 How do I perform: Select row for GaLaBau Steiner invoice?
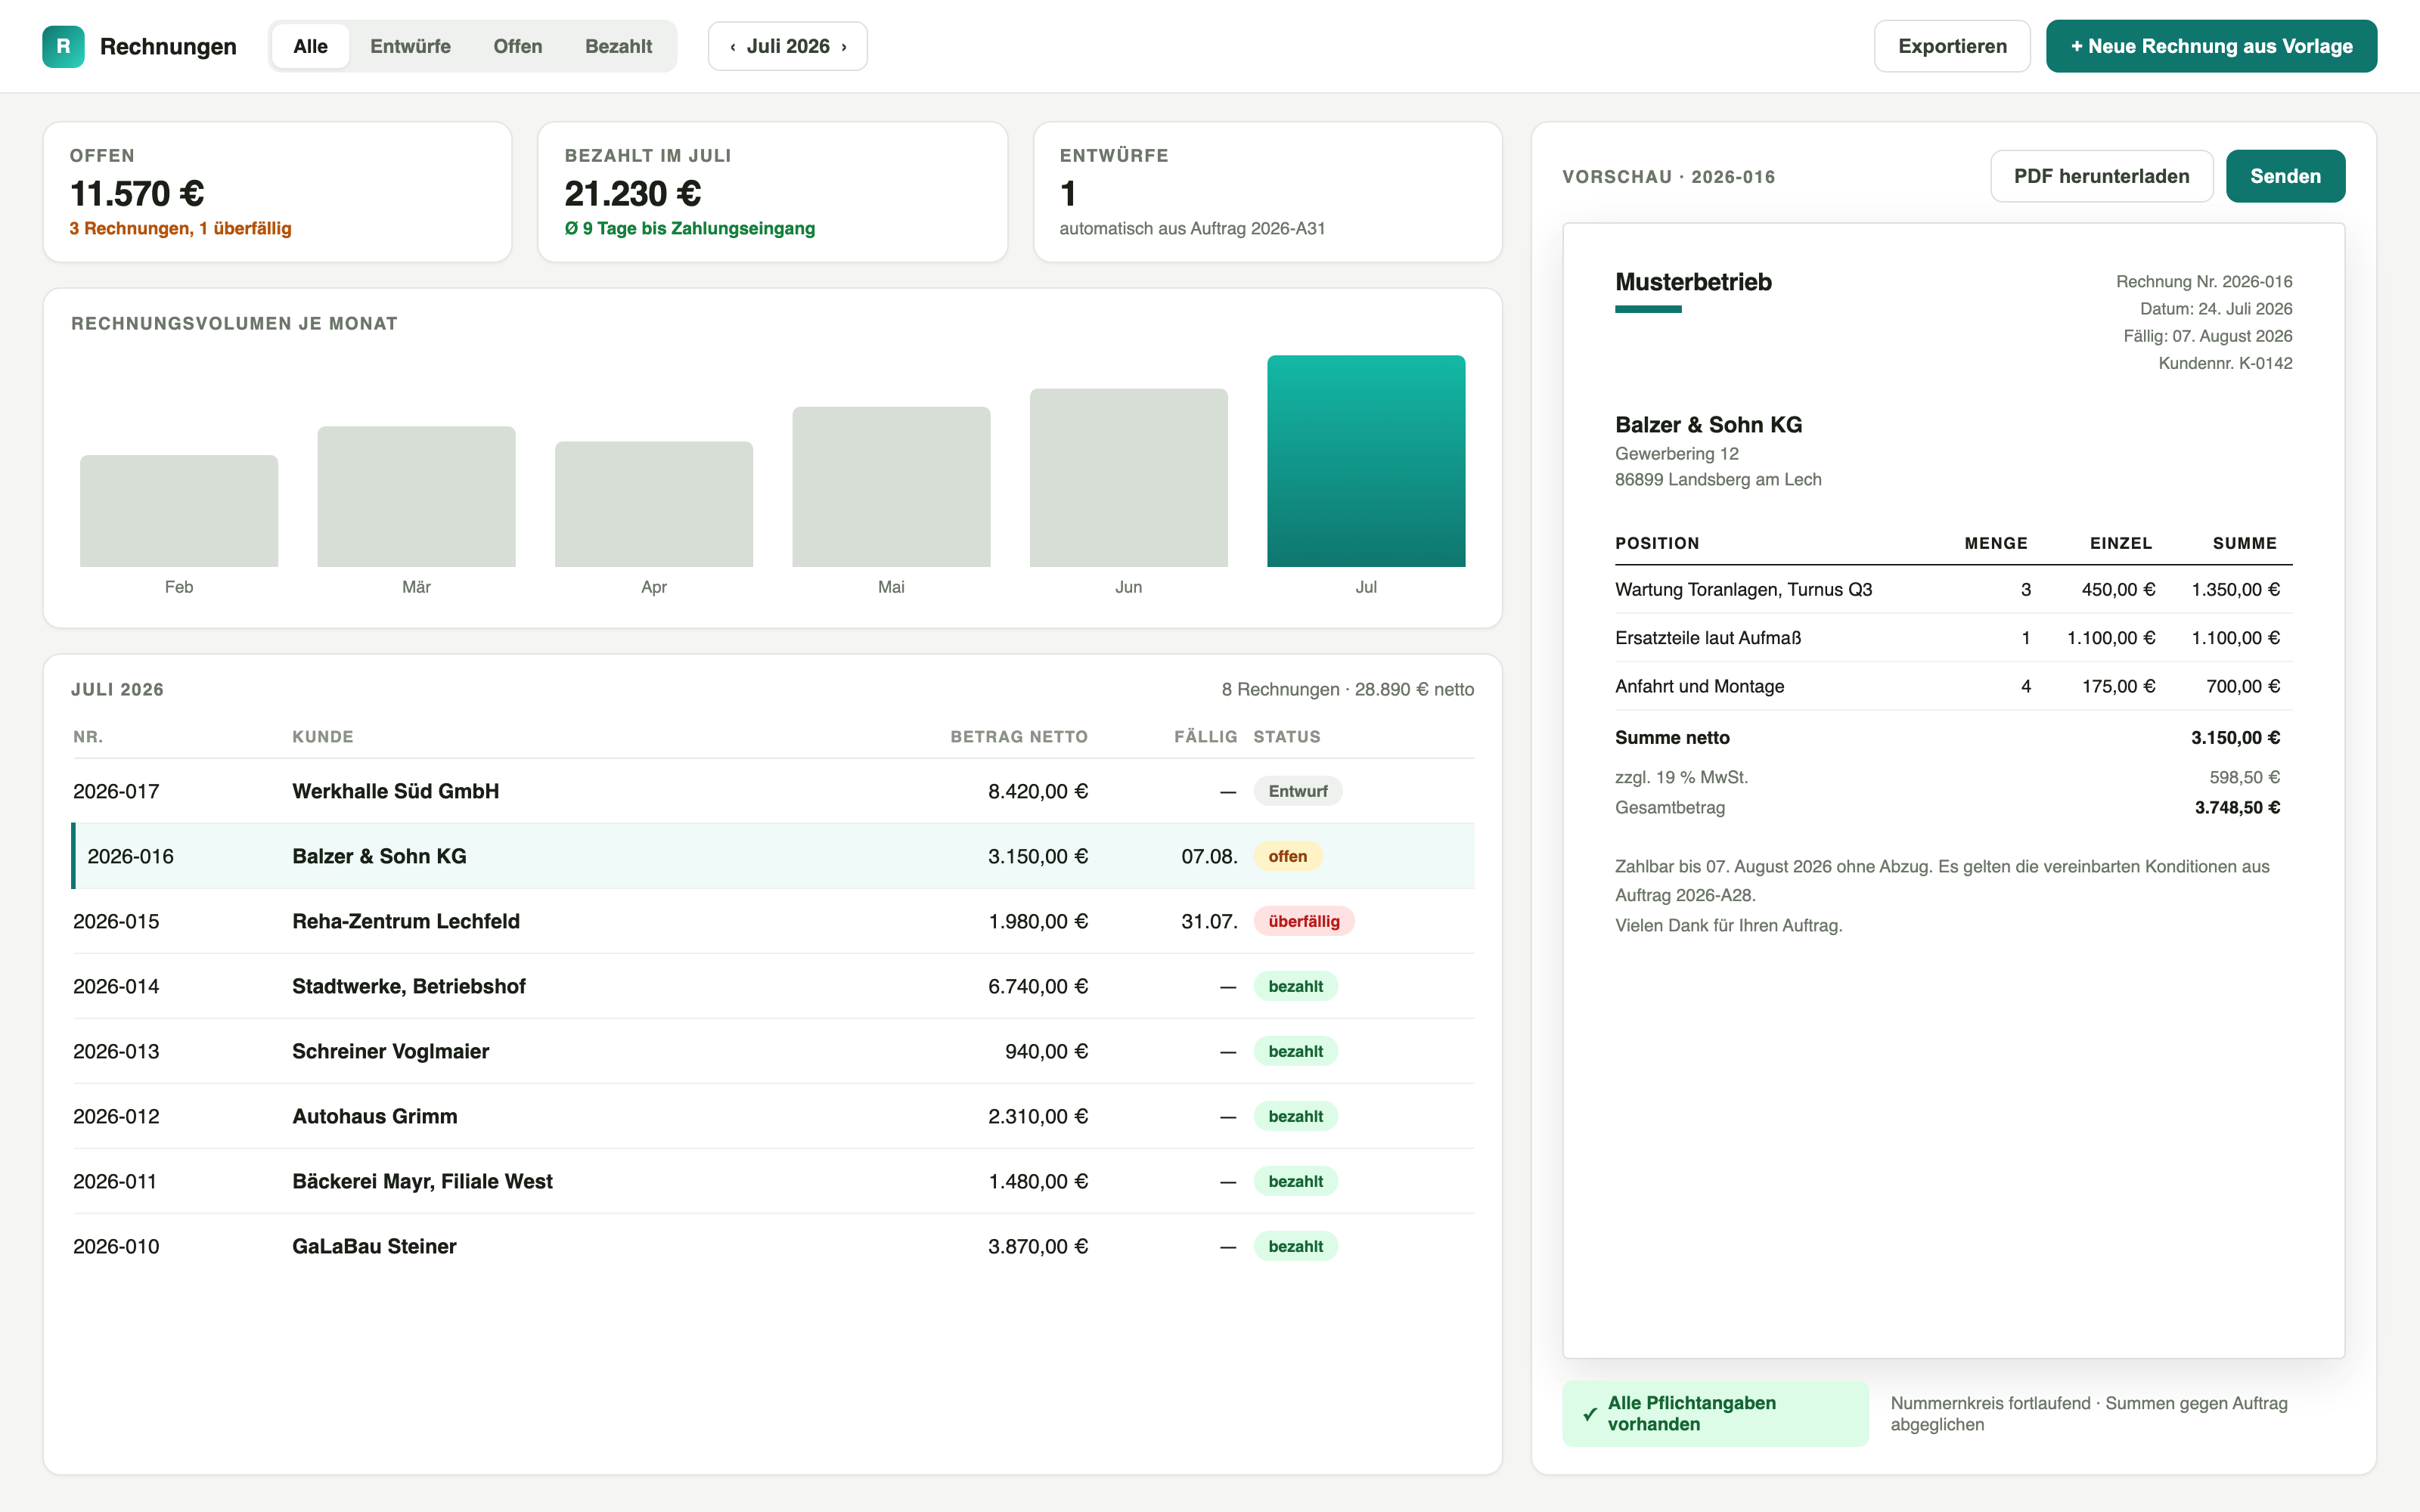pyautogui.click(x=773, y=1246)
